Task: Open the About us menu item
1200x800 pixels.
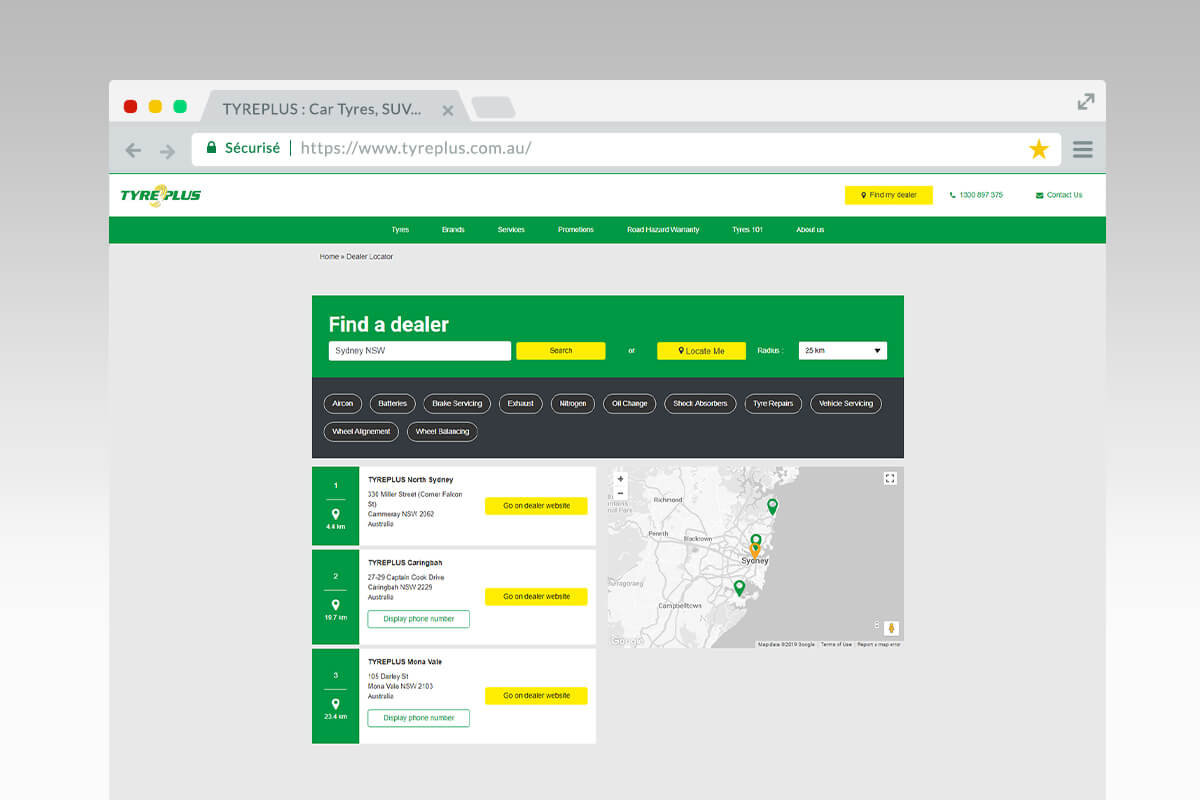Action: point(810,230)
